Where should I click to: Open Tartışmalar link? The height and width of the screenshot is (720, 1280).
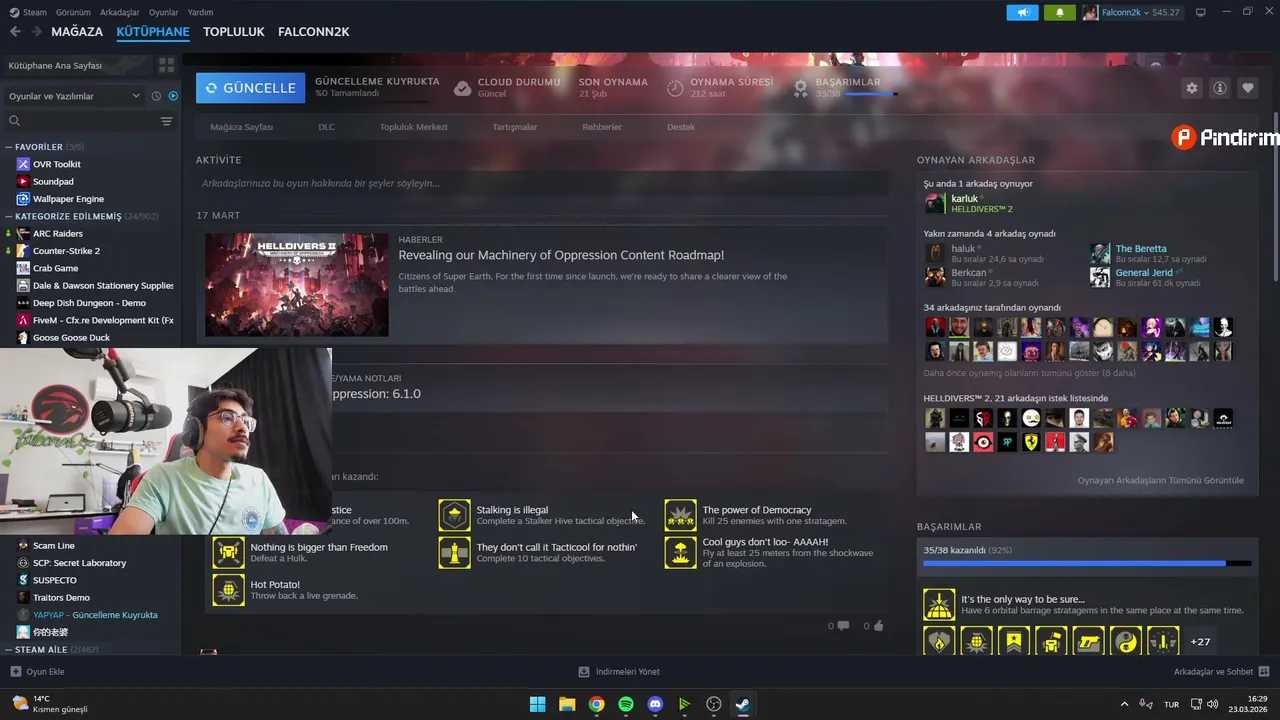515,127
